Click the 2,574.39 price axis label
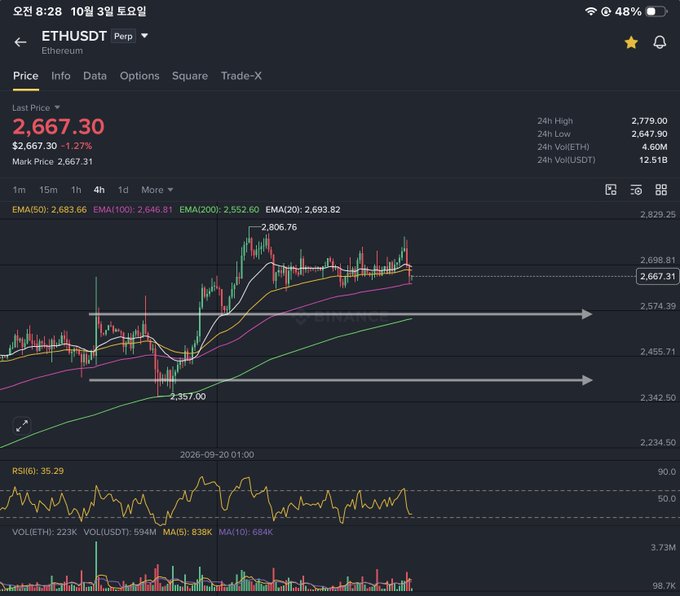680x596 pixels. 658,306
